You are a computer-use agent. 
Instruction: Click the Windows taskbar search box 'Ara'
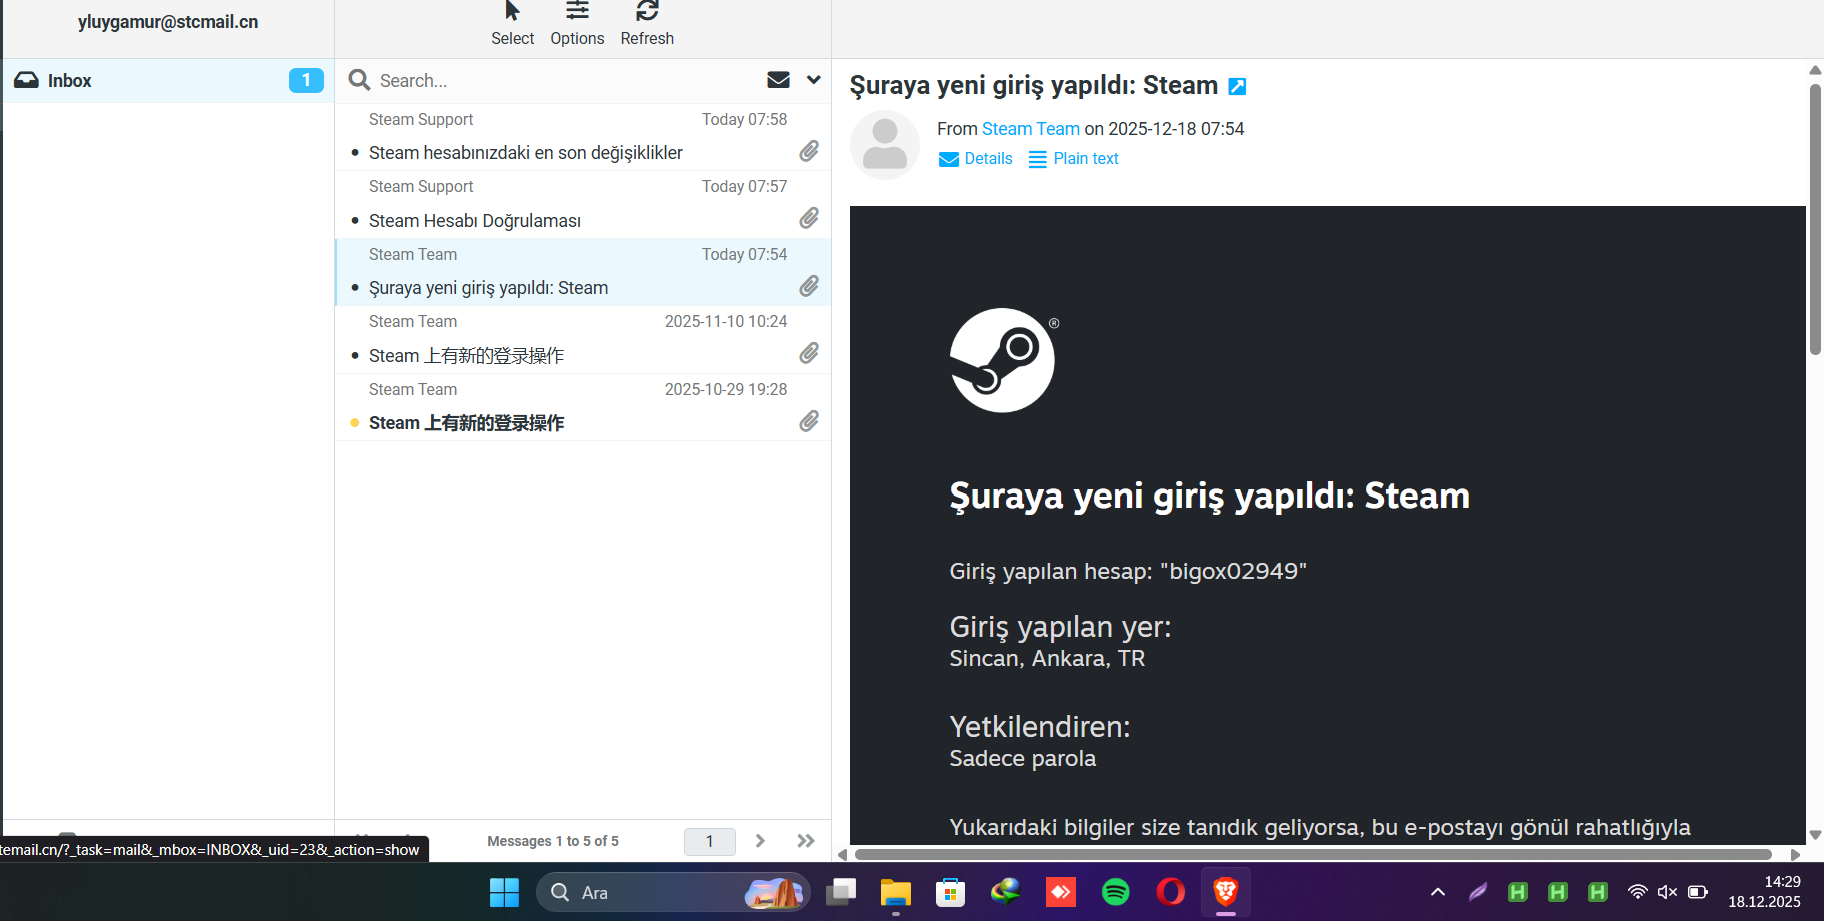click(673, 892)
